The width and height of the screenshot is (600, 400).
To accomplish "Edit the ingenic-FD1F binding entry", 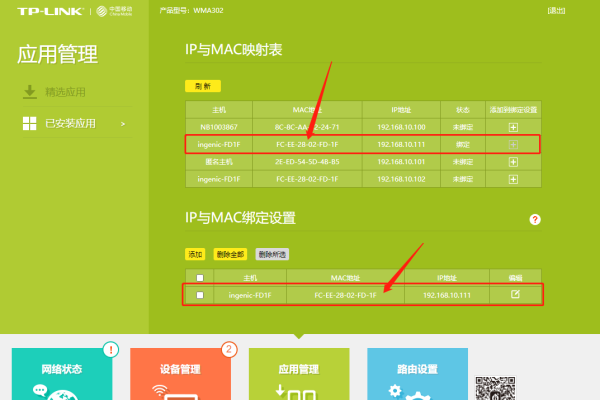I will 515,294.
